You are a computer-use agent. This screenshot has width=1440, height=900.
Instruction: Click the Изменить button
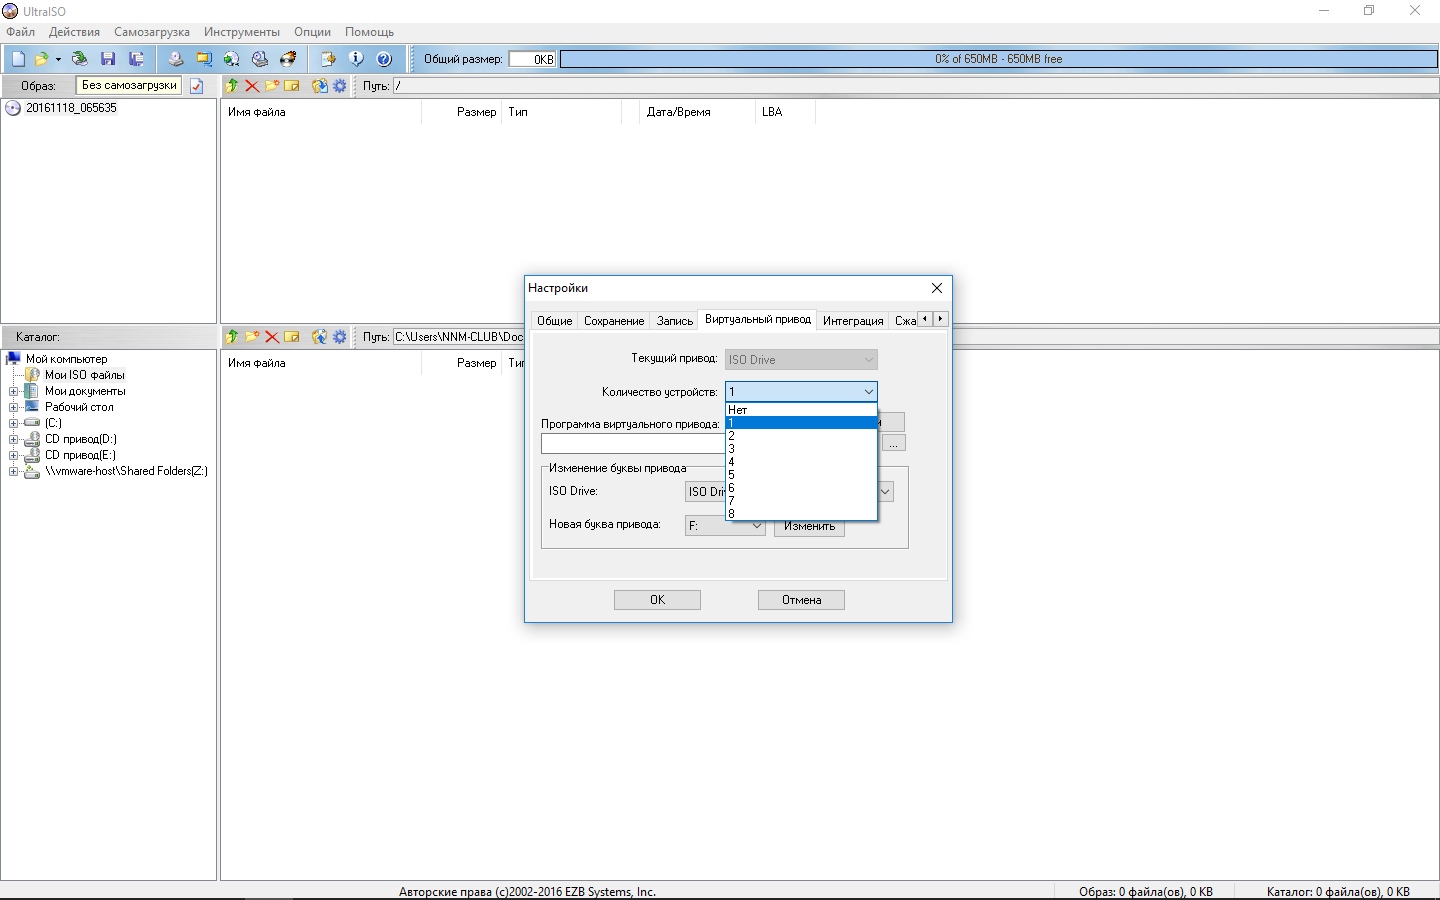[x=809, y=526]
